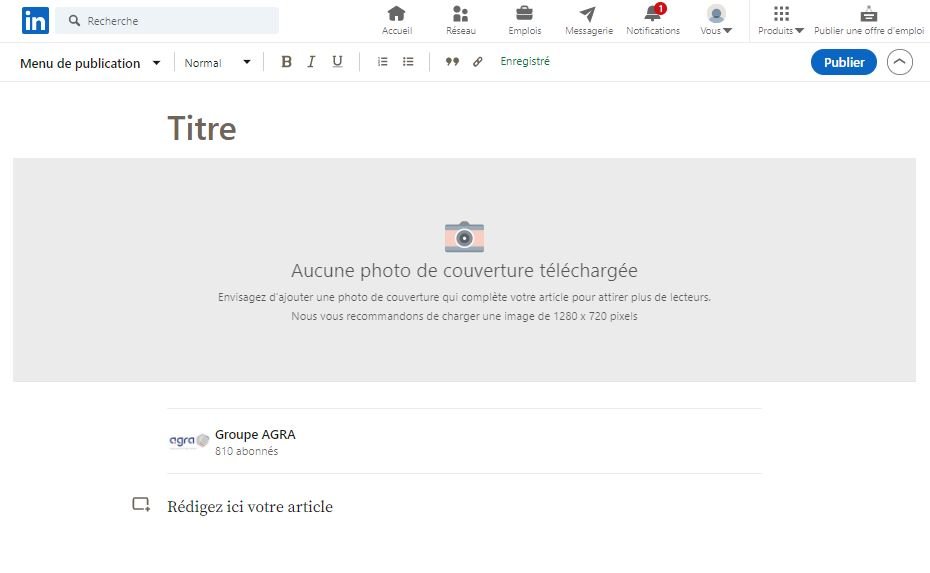The image size is (930, 573).
Task: Toggle underline formatting
Action: click(337, 62)
